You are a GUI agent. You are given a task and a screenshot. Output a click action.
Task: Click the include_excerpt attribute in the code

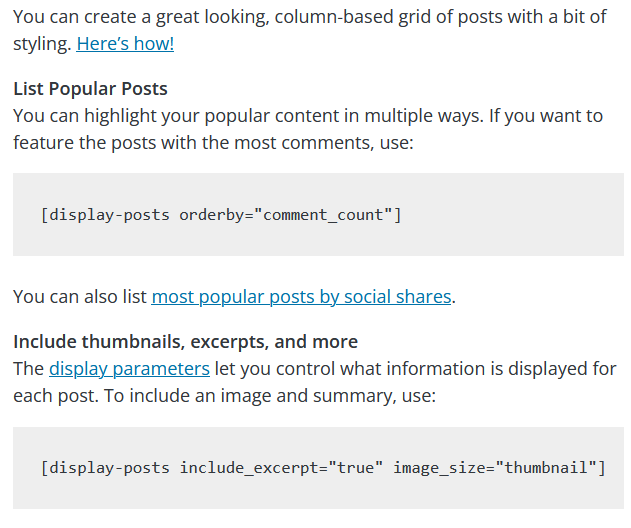(x=240, y=468)
